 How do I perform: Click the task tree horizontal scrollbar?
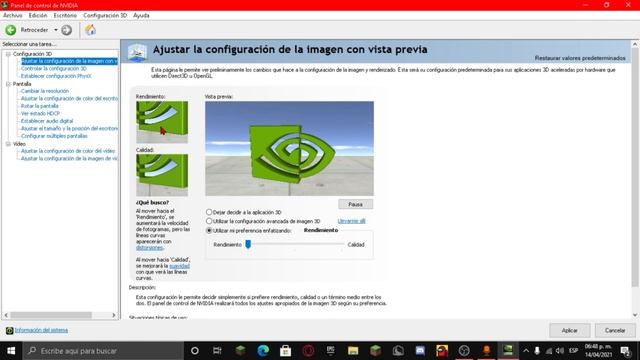(x=51, y=315)
